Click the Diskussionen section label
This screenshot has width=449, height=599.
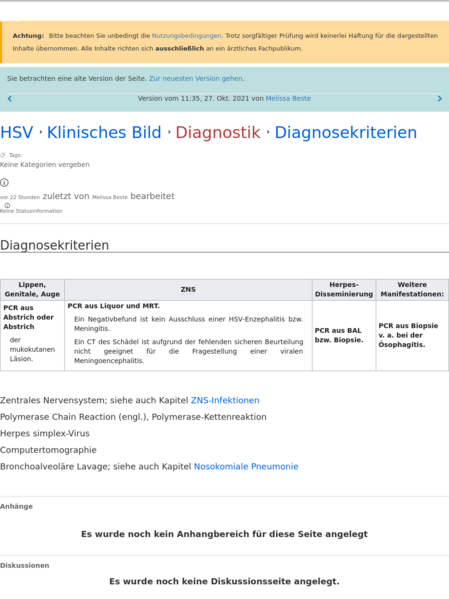[24, 565]
